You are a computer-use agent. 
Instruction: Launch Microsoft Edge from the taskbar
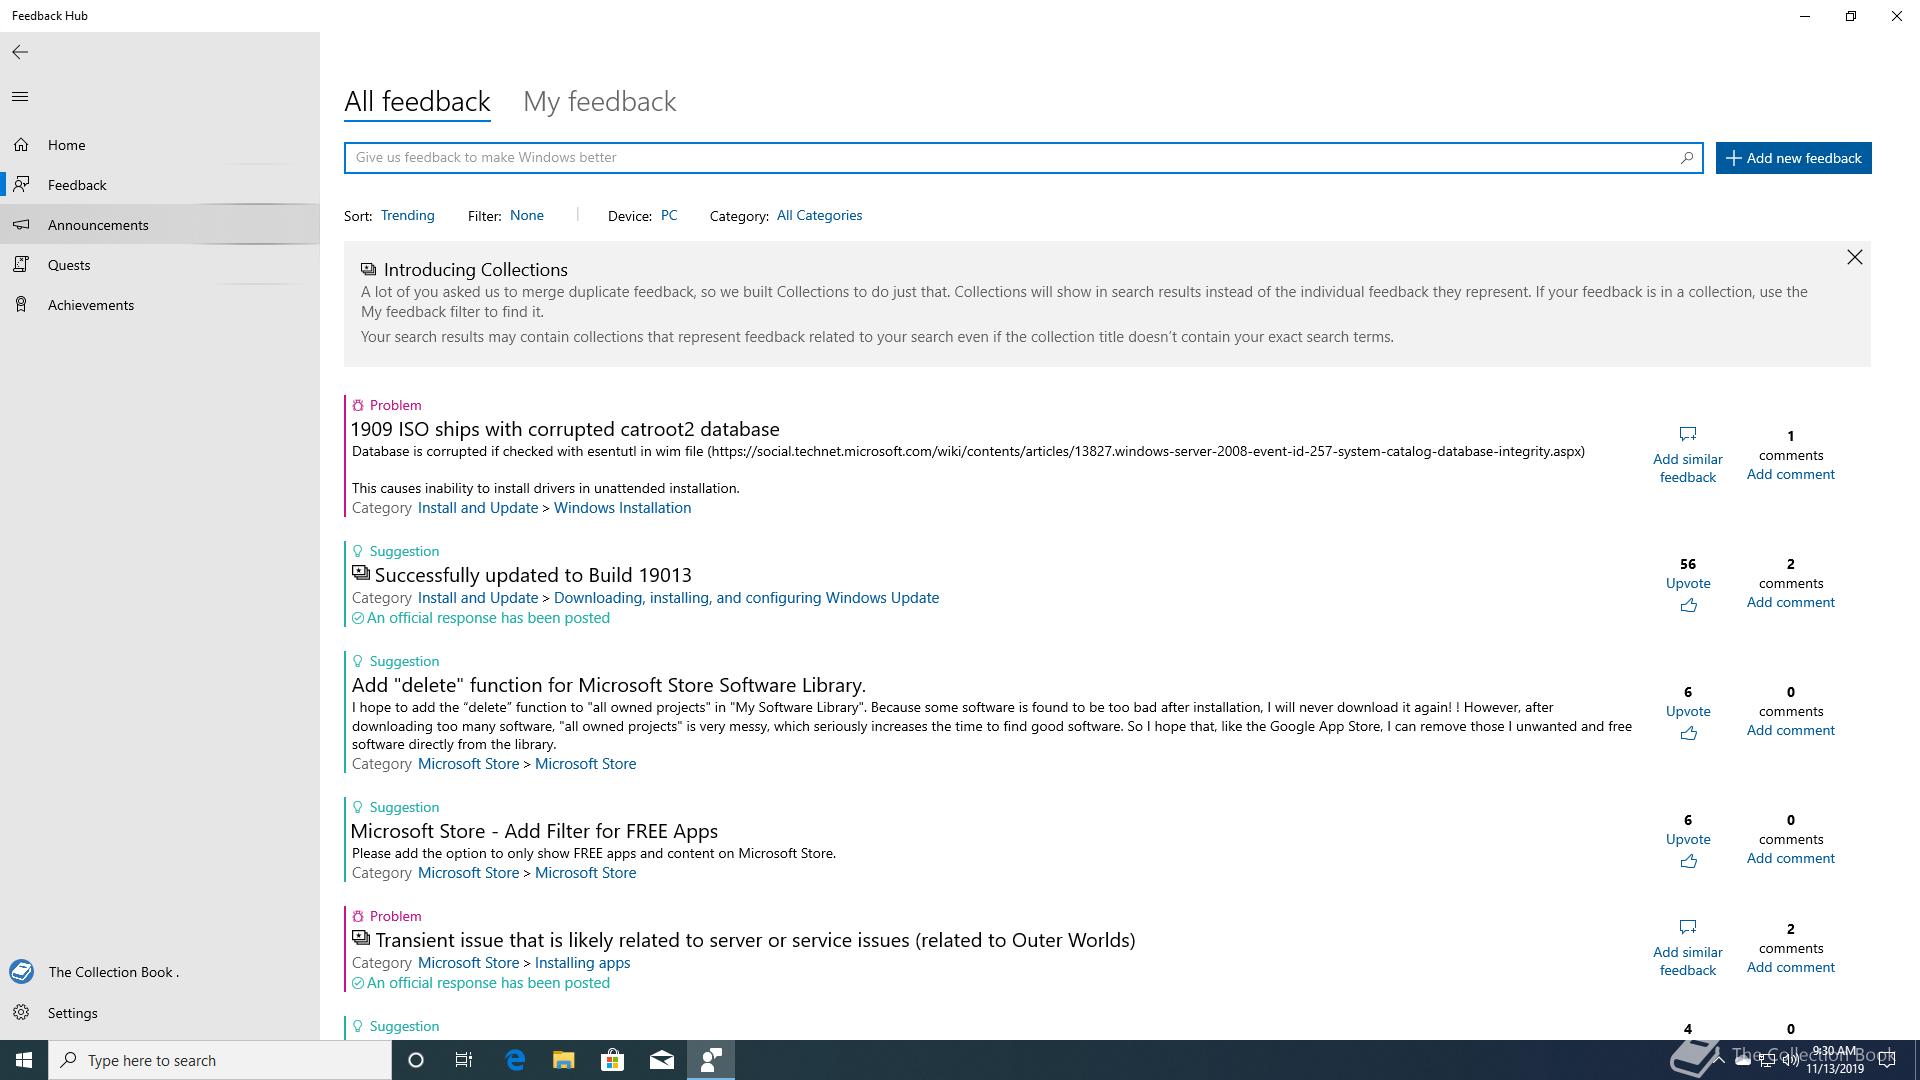(x=515, y=1060)
